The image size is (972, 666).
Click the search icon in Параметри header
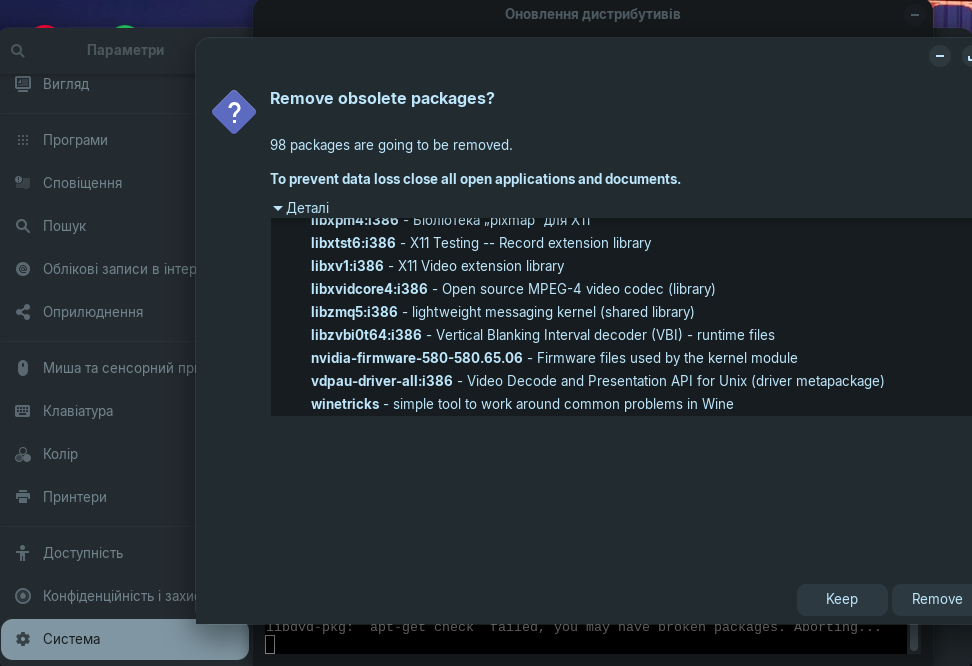point(18,50)
